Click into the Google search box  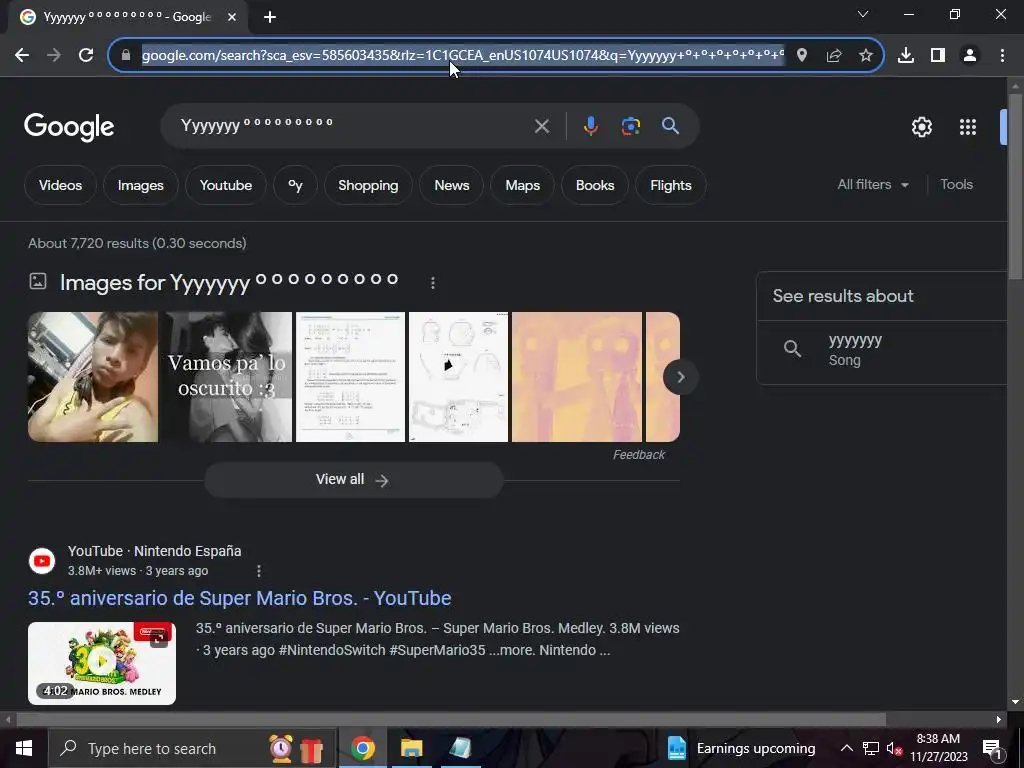tap(353, 125)
